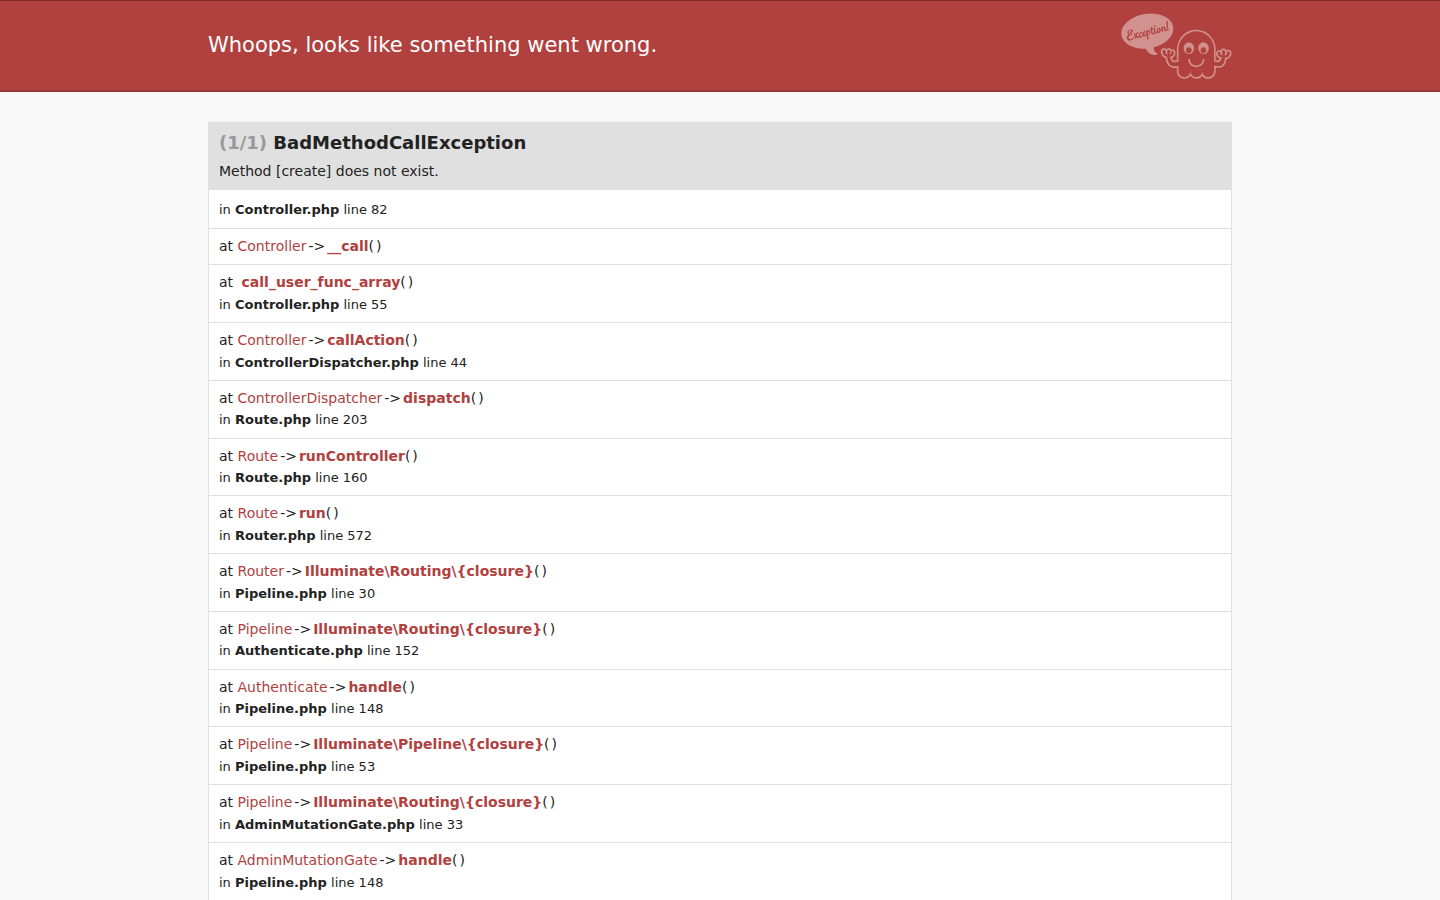The height and width of the screenshot is (900, 1440).
Task: Select the BadMethodCallException heading
Action: [399, 143]
